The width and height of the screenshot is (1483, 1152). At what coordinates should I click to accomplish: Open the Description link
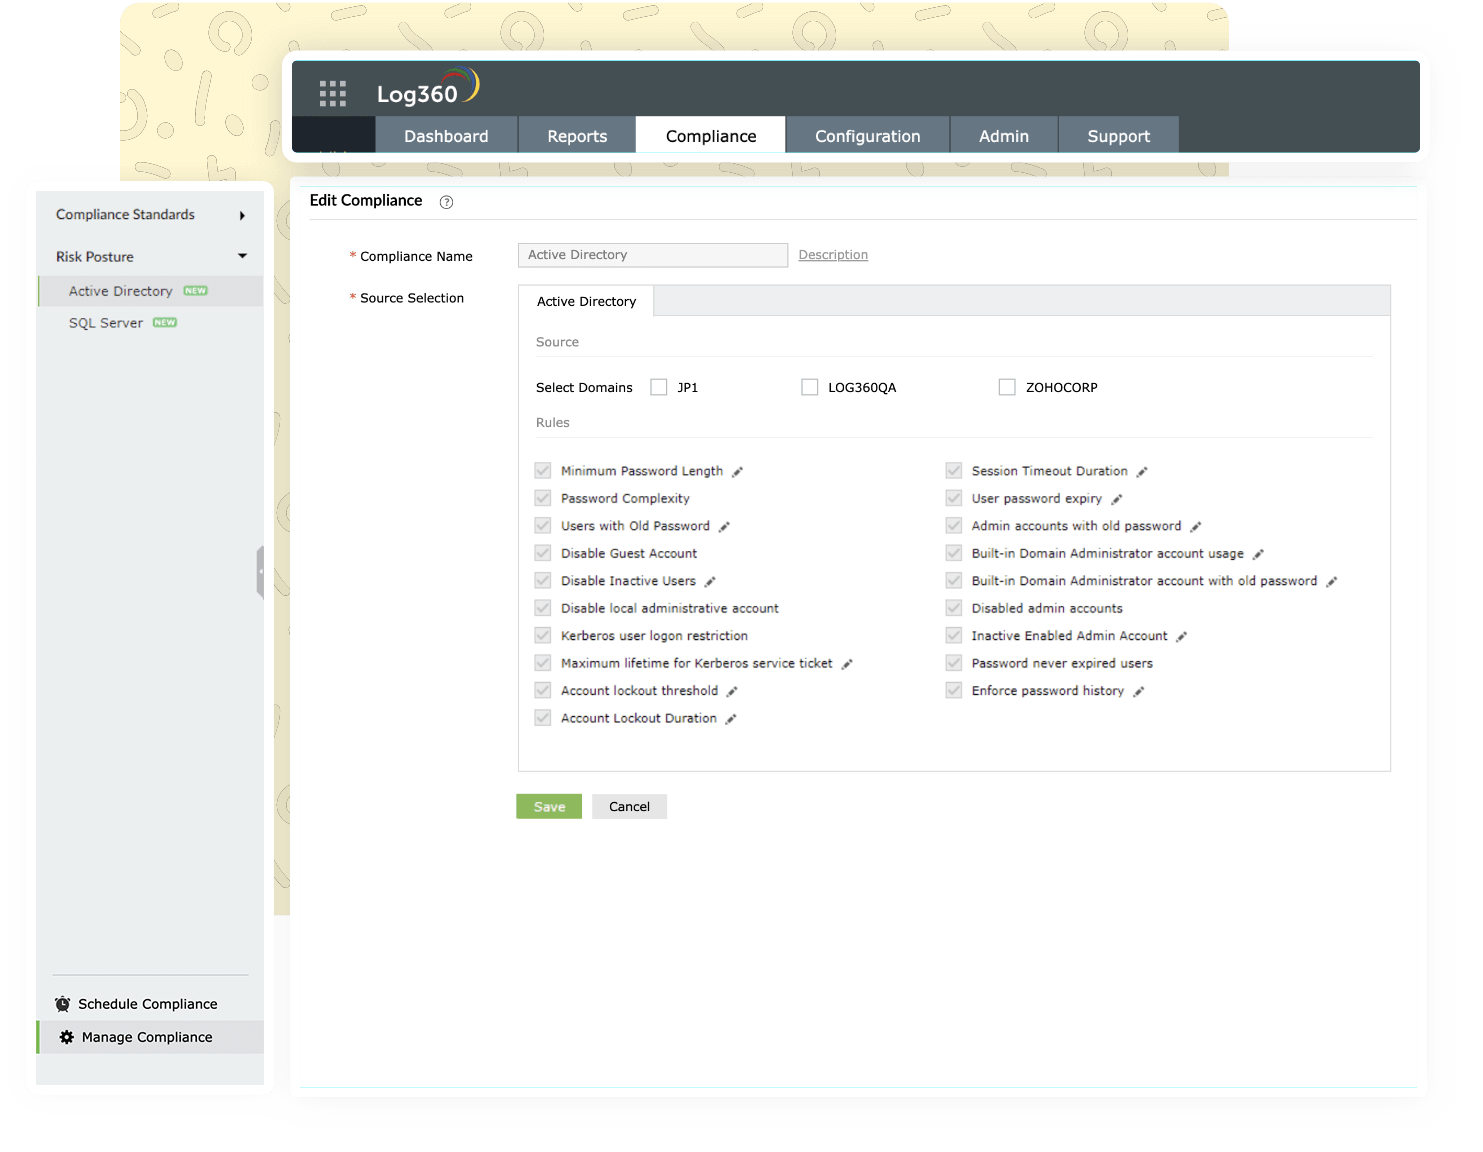click(x=833, y=255)
